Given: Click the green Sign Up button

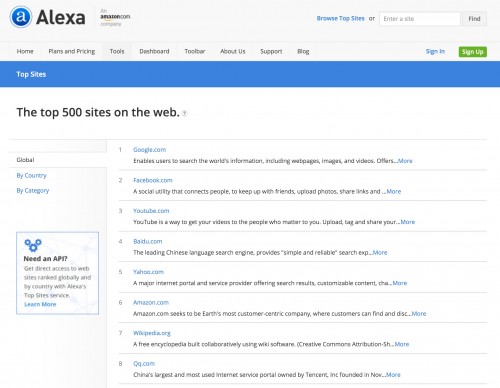Looking at the screenshot, I should [x=473, y=52].
